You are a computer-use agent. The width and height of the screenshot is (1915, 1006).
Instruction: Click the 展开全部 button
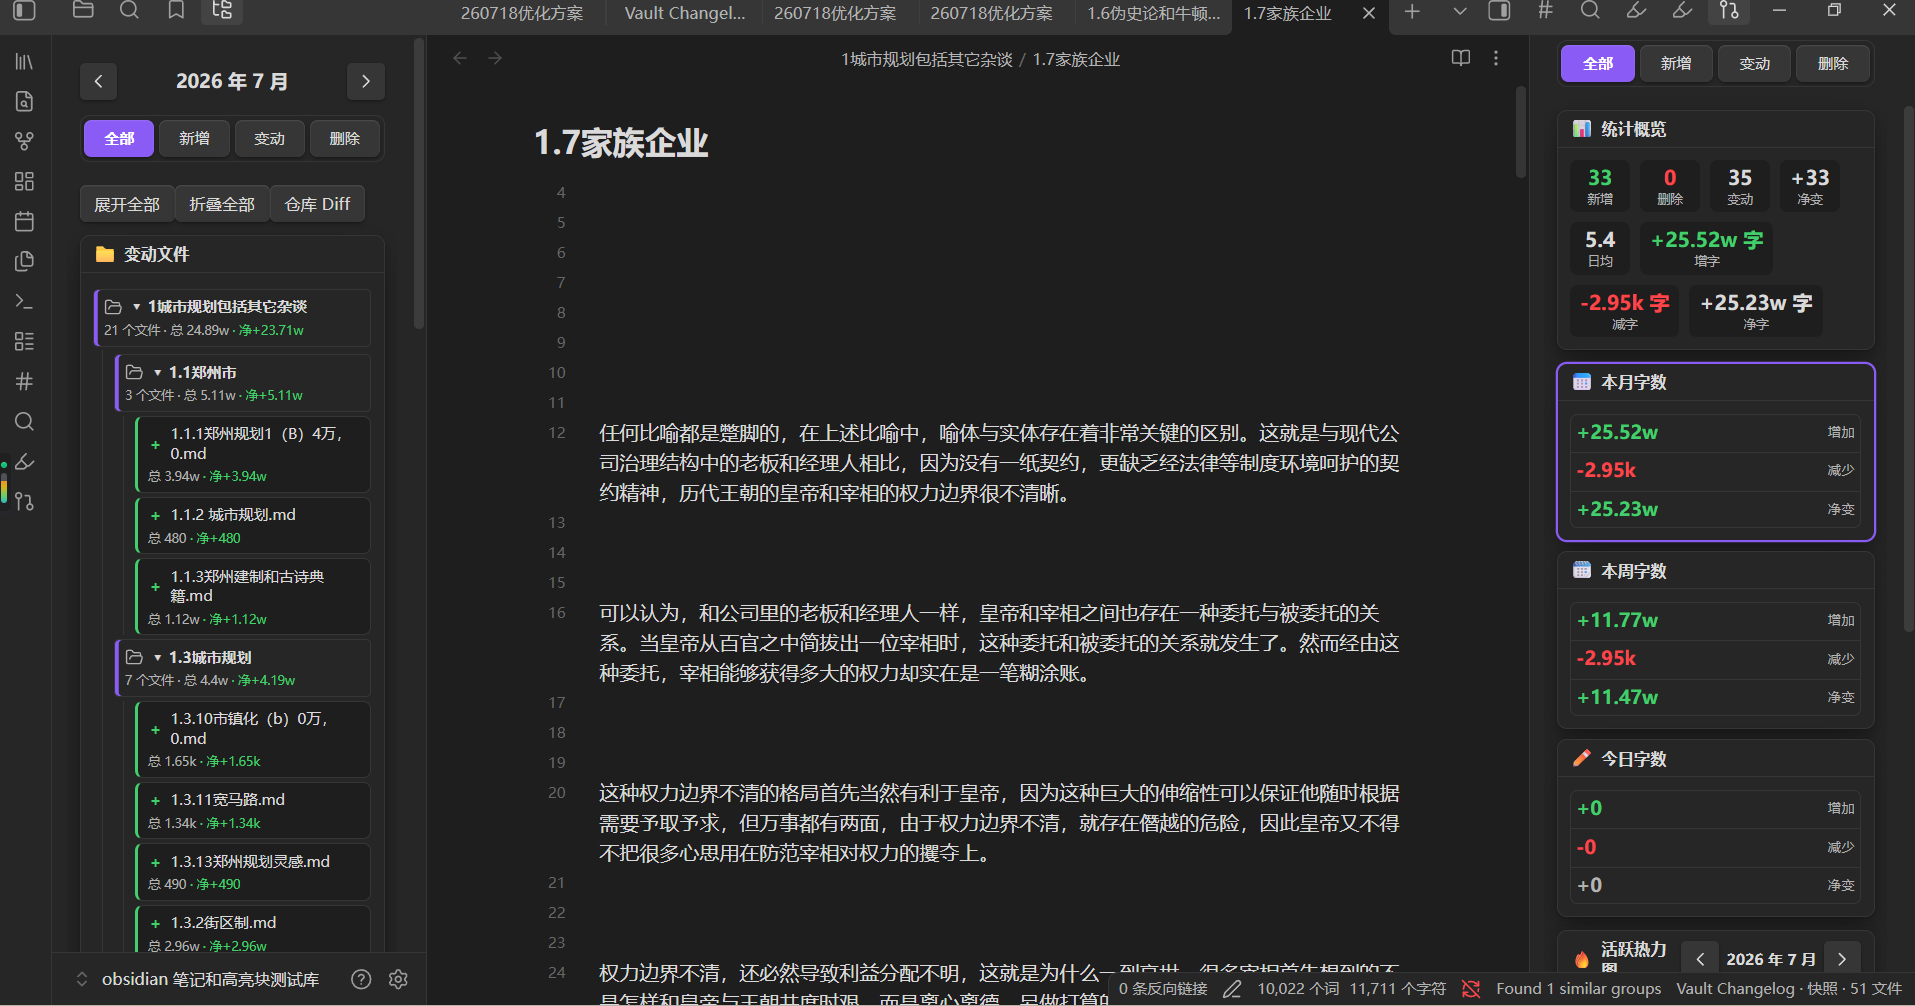coord(127,204)
